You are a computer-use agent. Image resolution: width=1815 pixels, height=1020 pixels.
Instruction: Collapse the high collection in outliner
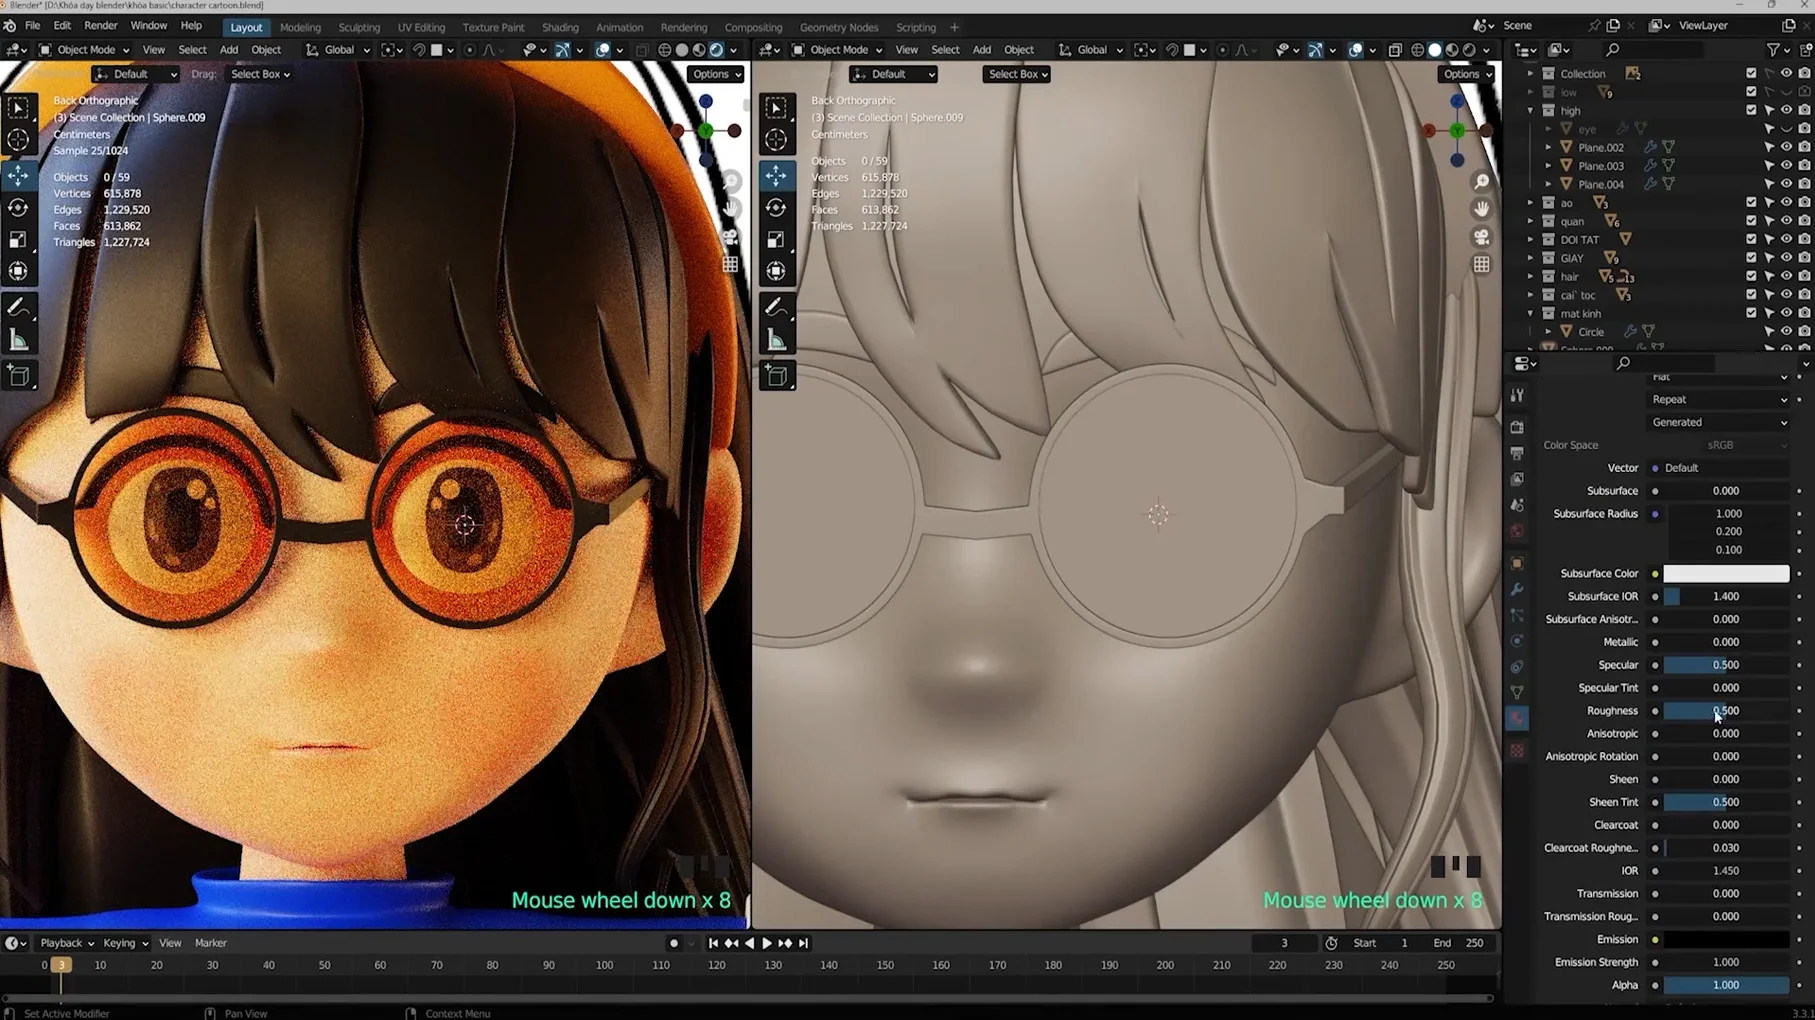point(1530,110)
